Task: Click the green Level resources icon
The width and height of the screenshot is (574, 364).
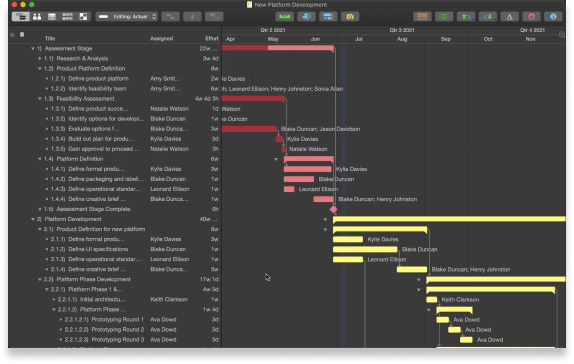Action: (284, 16)
